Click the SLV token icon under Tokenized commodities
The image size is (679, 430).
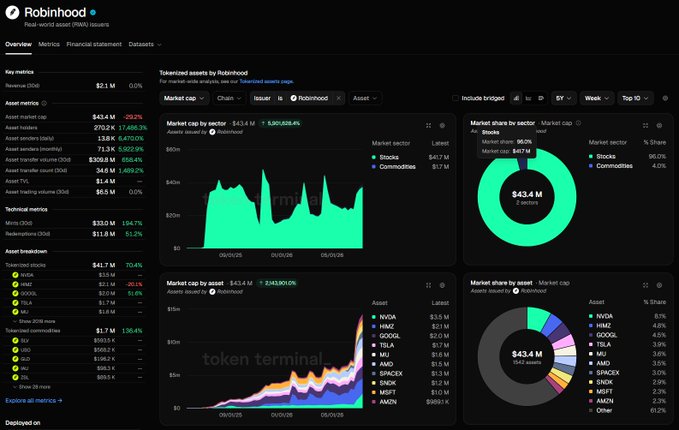tap(15, 341)
